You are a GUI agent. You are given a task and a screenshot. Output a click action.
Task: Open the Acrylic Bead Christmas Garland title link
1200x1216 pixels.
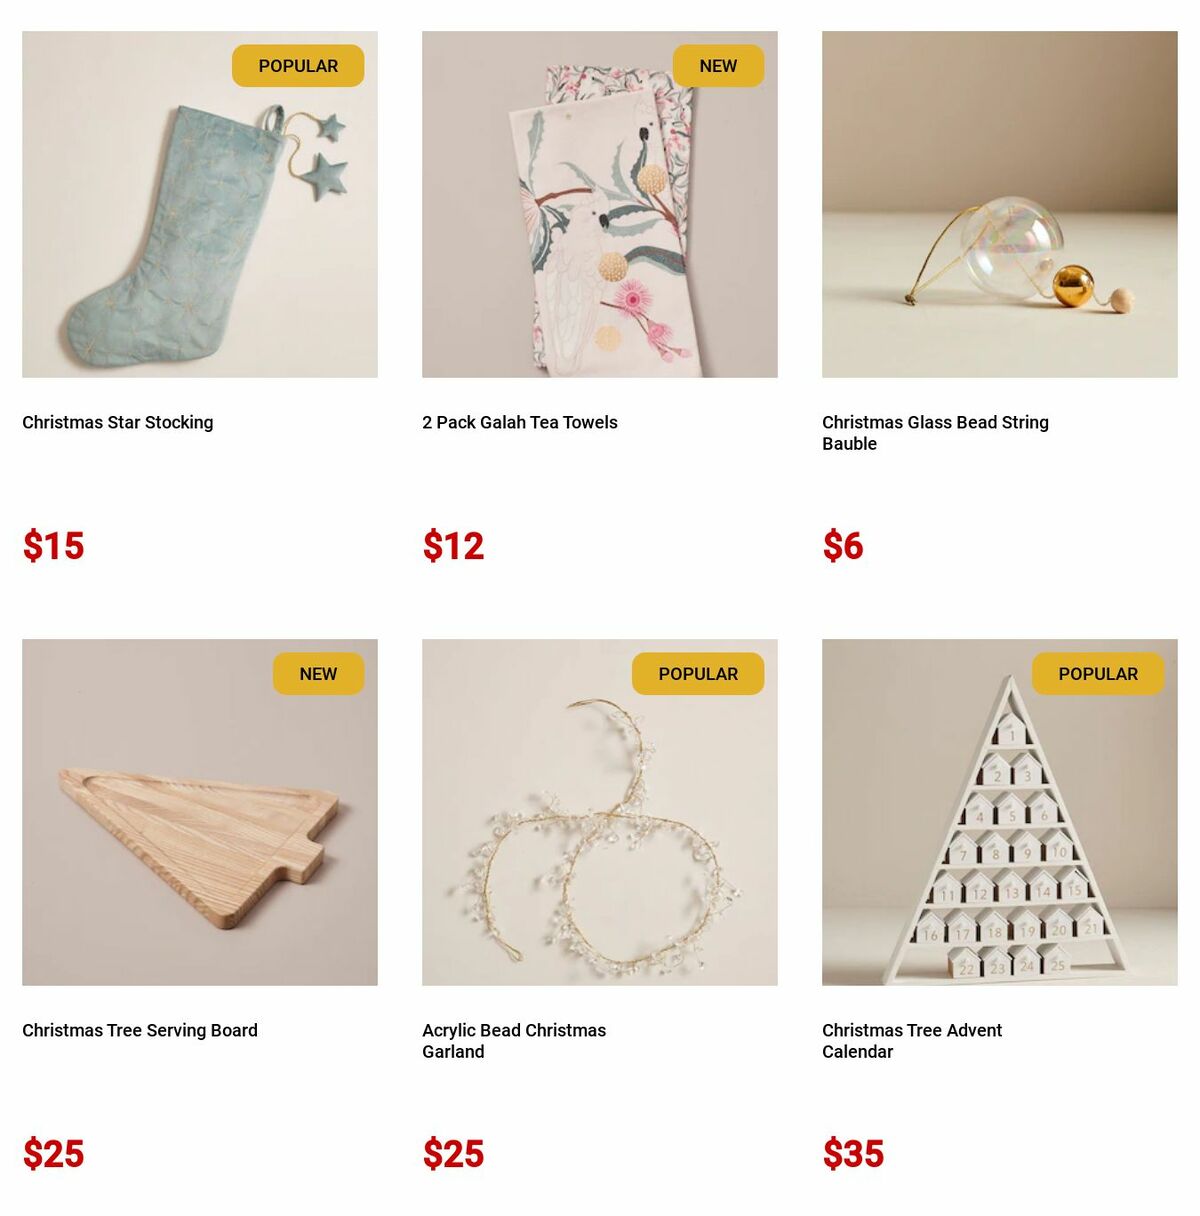514,1041
